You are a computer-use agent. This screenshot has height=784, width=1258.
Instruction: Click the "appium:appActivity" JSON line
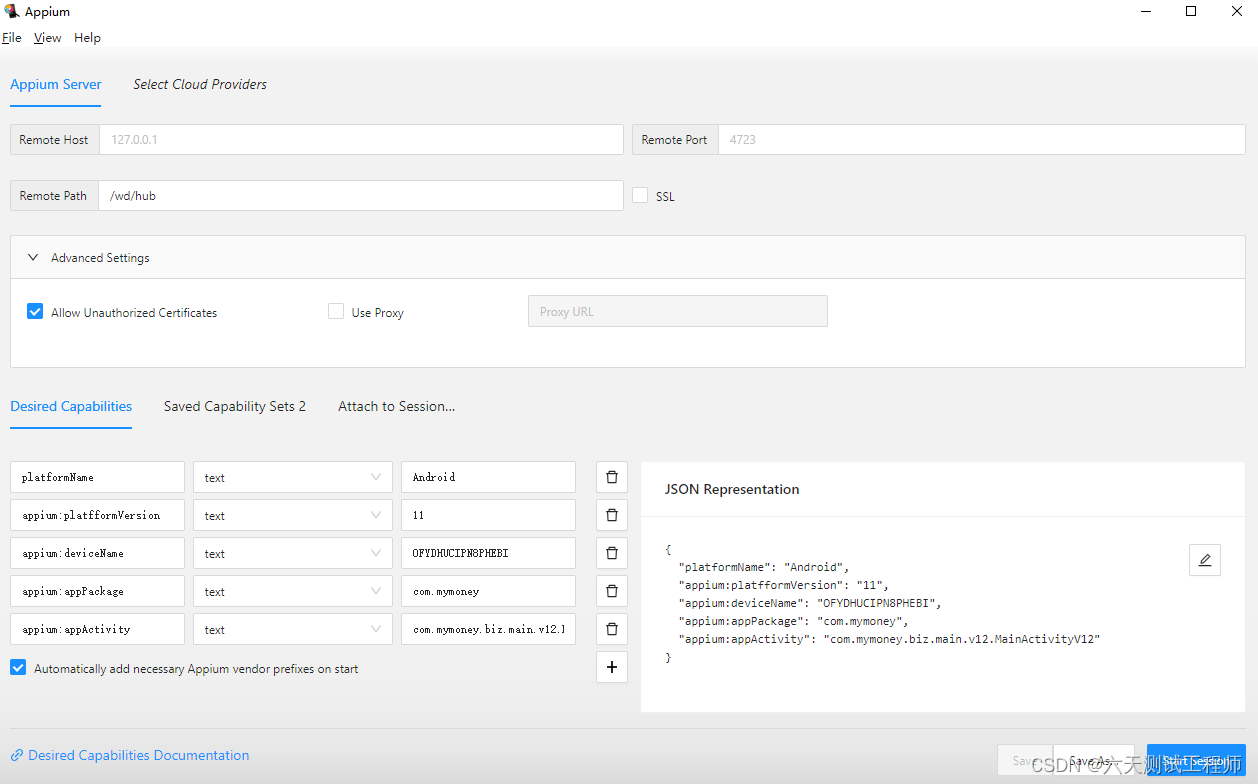pos(889,639)
